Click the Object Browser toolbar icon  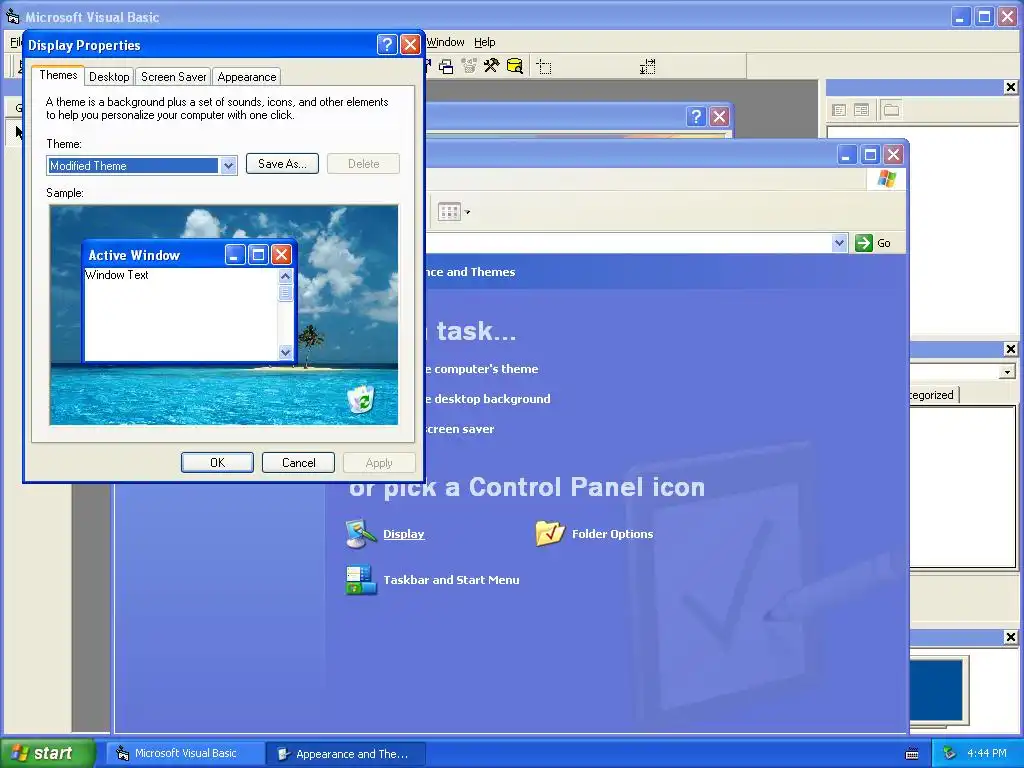[x=469, y=66]
